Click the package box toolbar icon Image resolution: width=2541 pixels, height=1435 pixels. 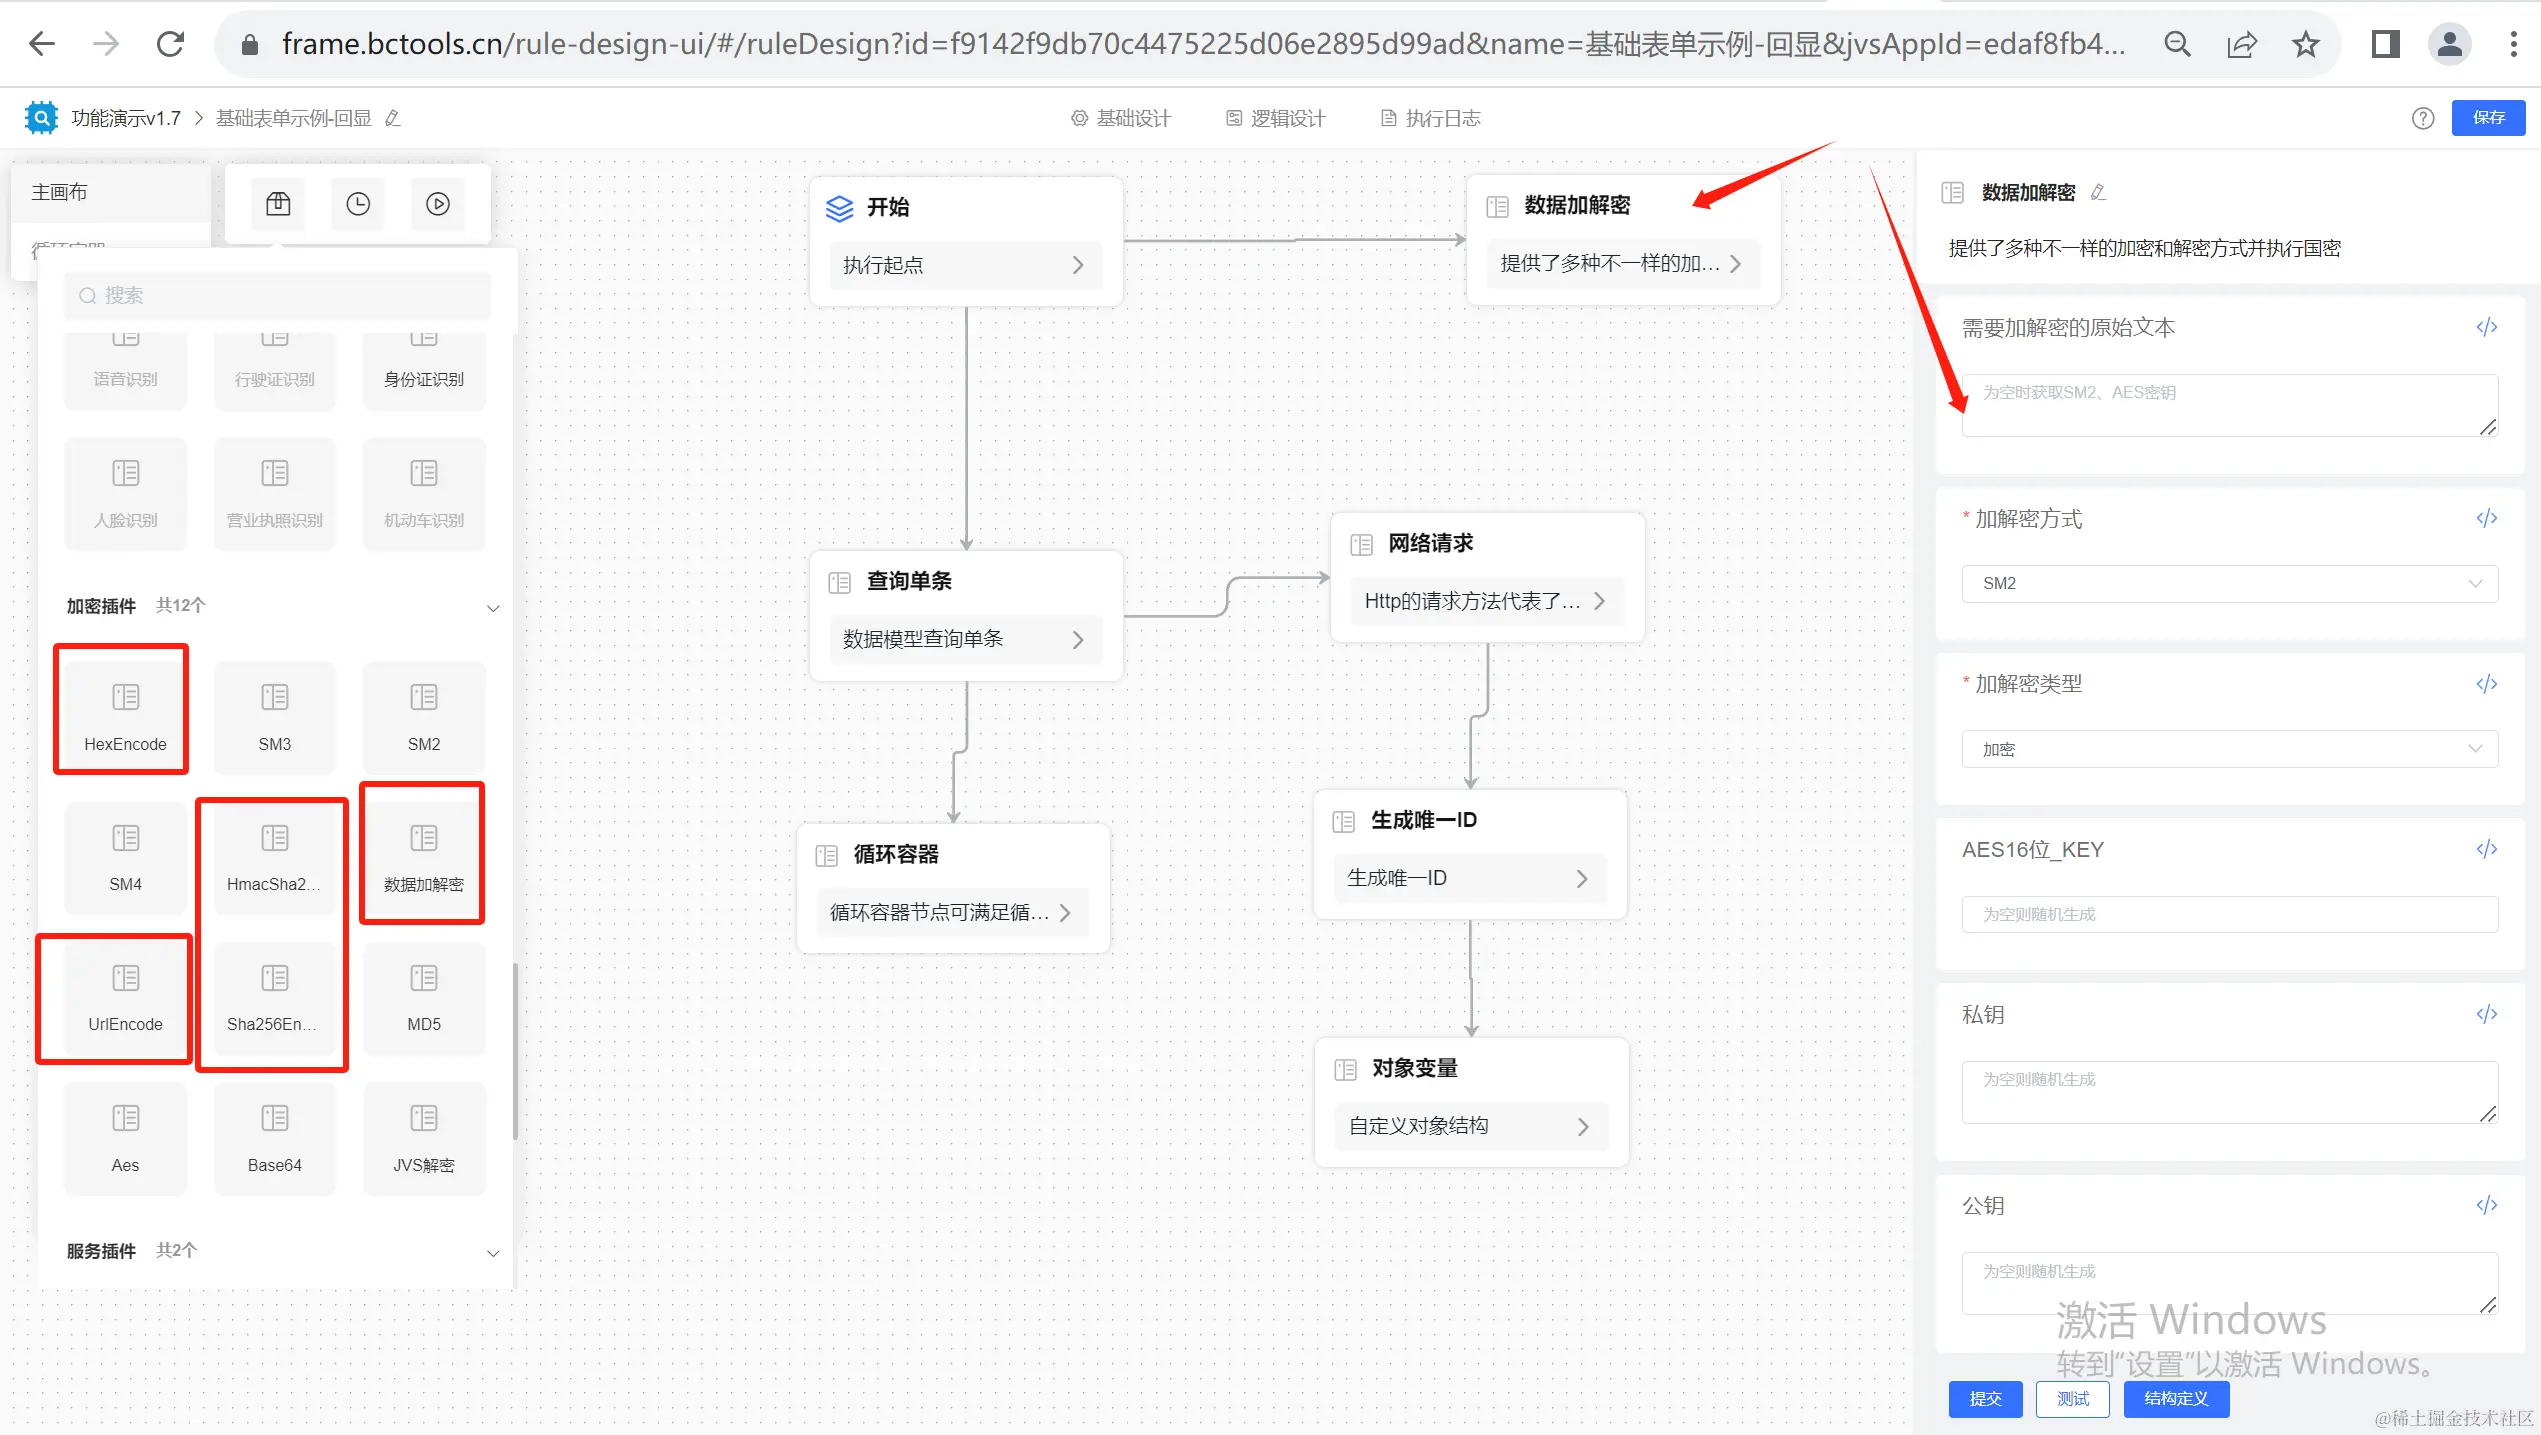278,204
